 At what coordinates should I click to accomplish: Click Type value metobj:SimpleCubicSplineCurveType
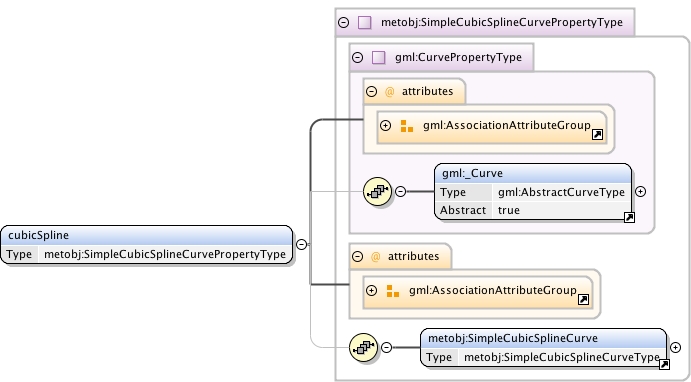[561, 357]
